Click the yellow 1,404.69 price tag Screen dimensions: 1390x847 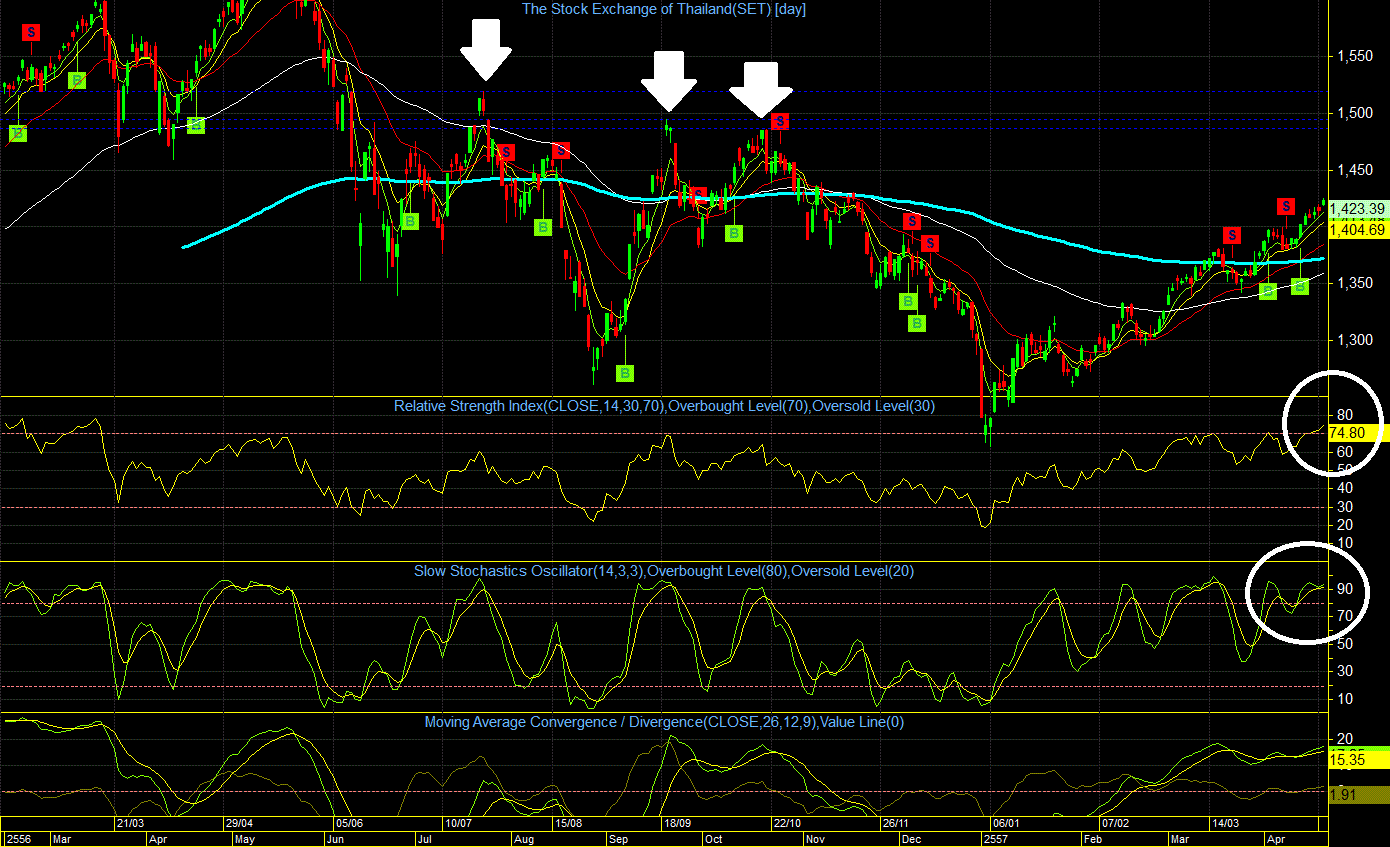point(1357,229)
